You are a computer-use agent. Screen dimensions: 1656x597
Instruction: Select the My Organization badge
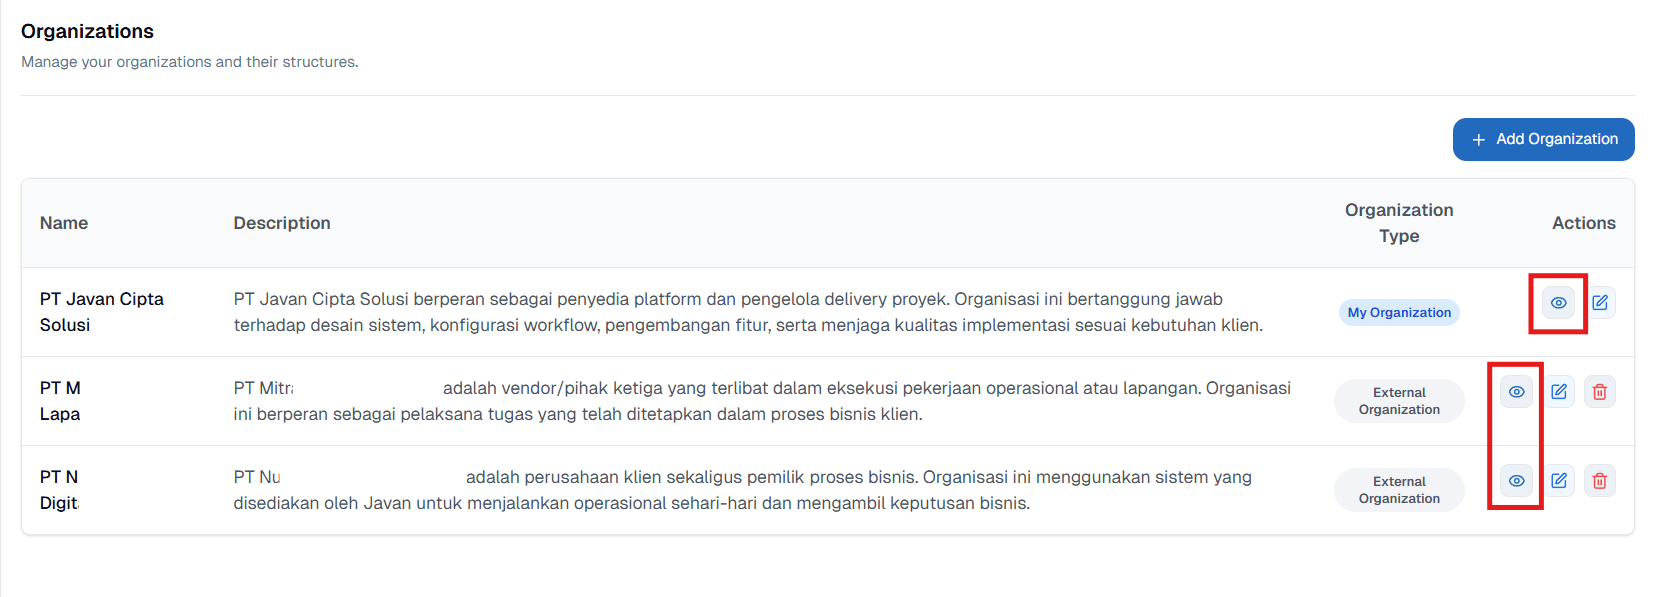tap(1399, 313)
